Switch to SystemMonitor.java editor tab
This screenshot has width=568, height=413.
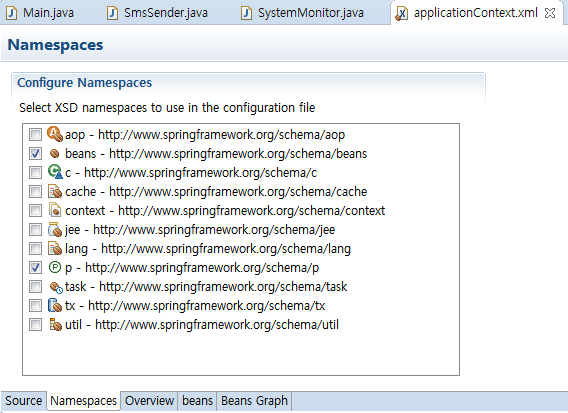click(311, 13)
